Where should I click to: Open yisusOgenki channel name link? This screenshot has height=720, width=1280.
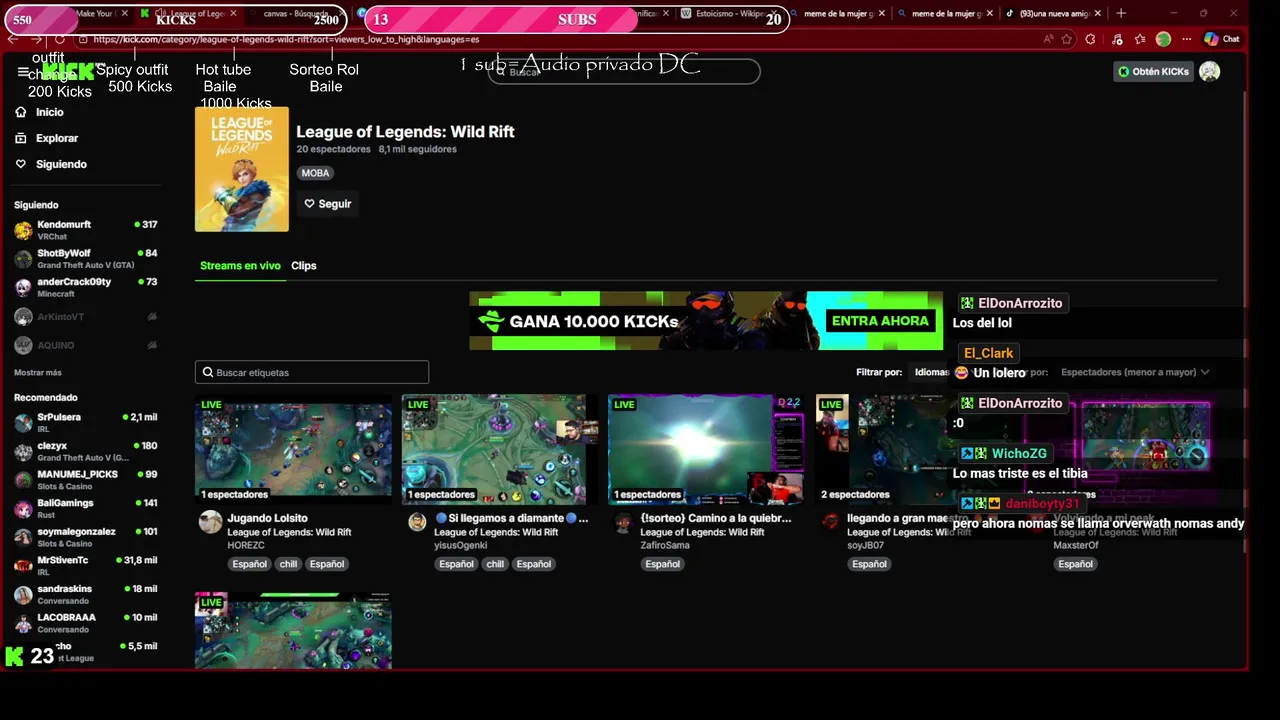coord(461,545)
